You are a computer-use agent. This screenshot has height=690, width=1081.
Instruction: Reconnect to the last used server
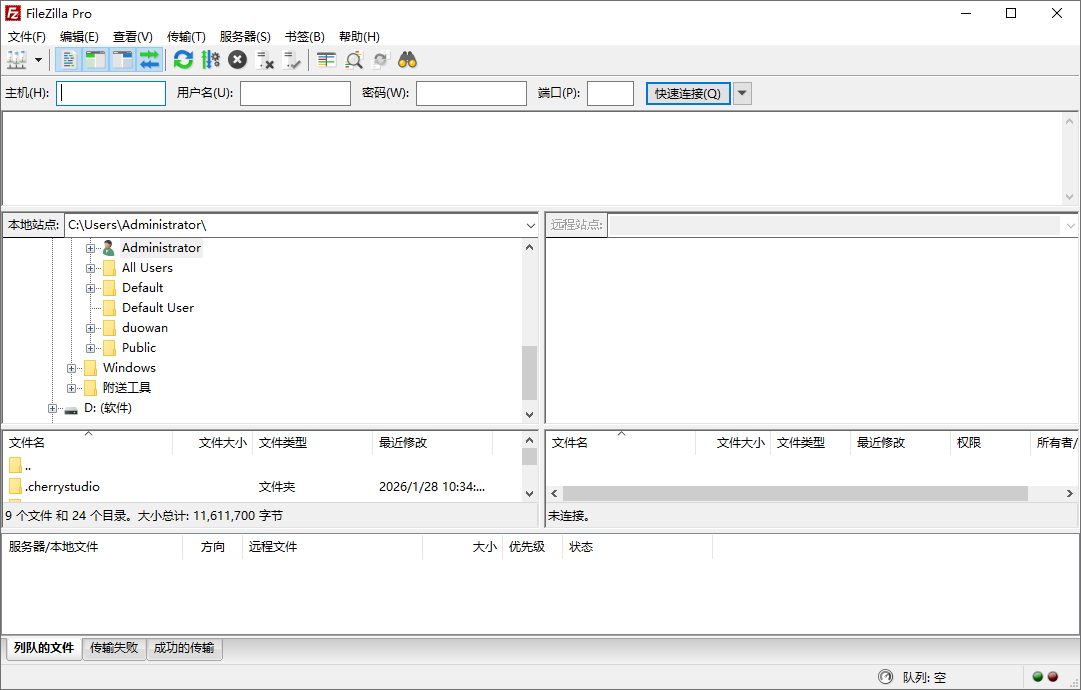point(291,59)
